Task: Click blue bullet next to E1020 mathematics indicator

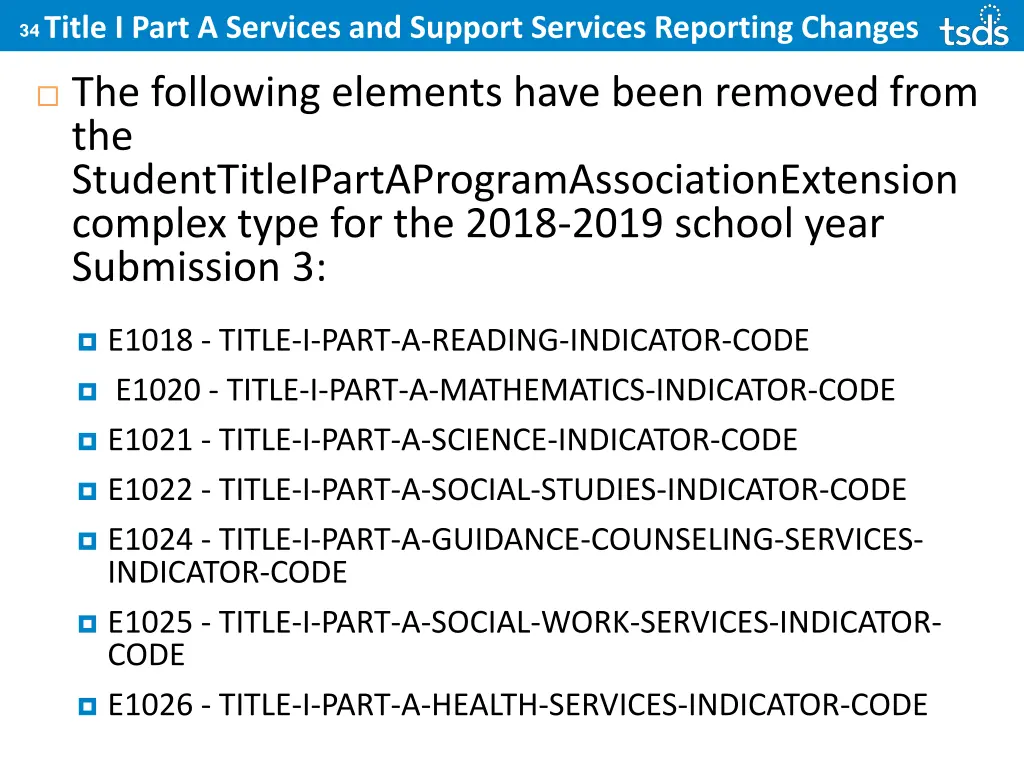Action: coord(88,391)
